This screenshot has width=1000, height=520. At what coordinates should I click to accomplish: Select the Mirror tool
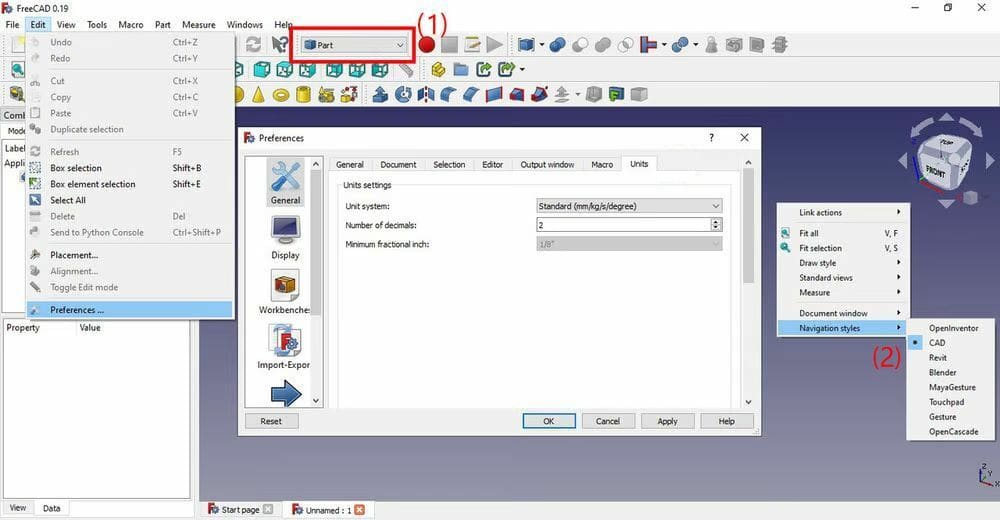coord(425,94)
